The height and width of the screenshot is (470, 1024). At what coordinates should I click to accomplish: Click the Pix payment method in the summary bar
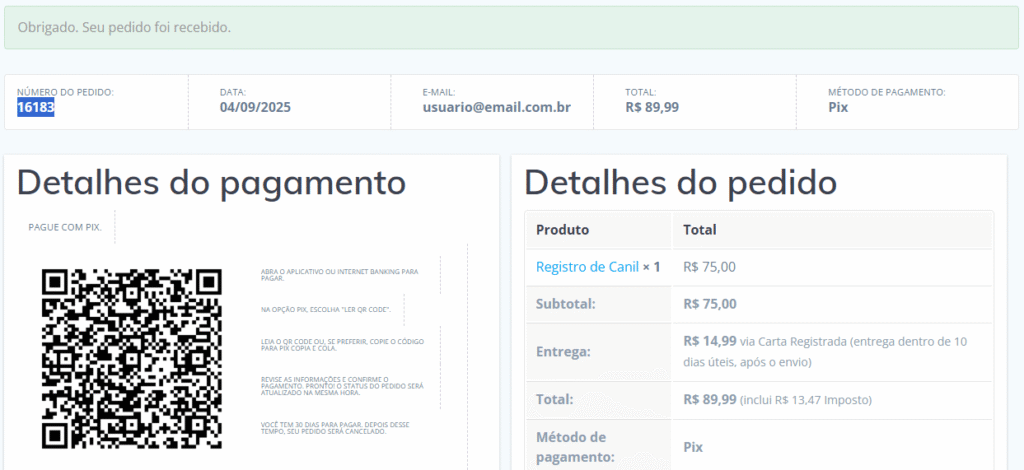(x=838, y=108)
